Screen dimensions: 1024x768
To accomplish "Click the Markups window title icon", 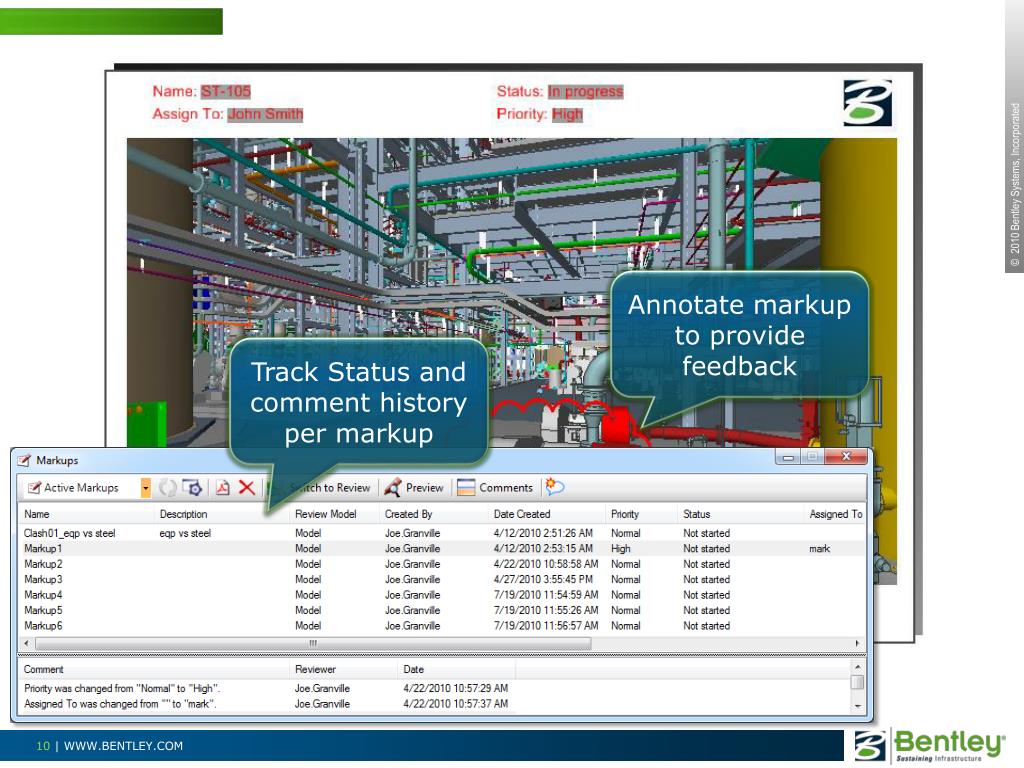I will tap(24, 460).
